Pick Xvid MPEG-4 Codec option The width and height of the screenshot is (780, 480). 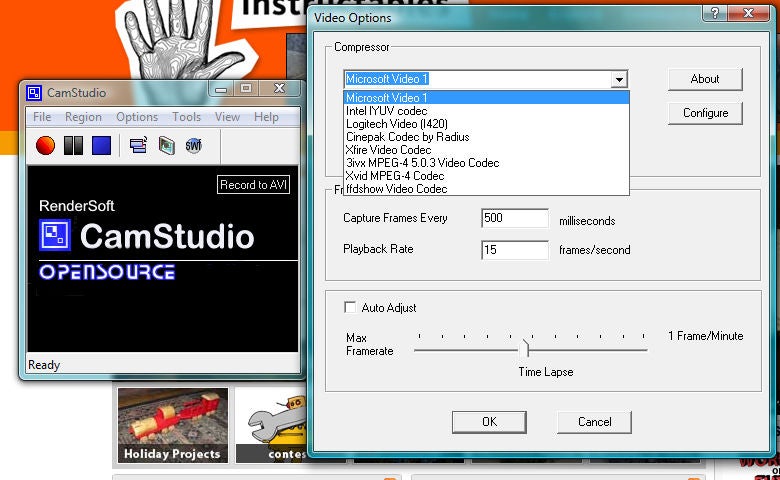(x=487, y=176)
